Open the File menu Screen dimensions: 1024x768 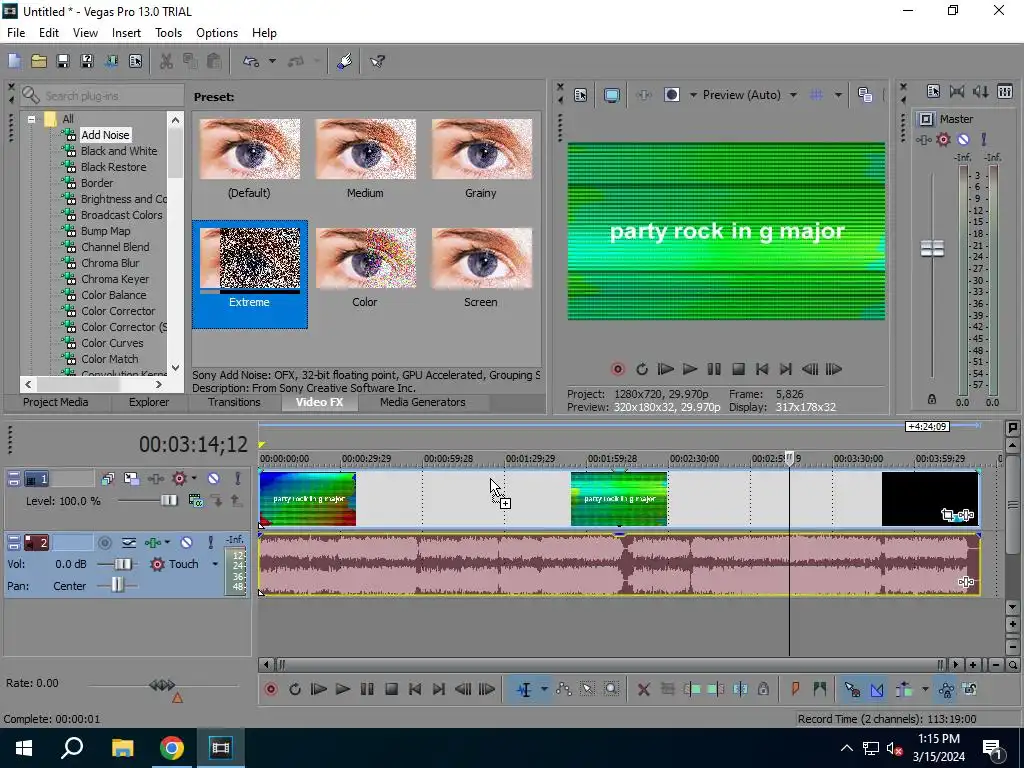click(x=16, y=33)
